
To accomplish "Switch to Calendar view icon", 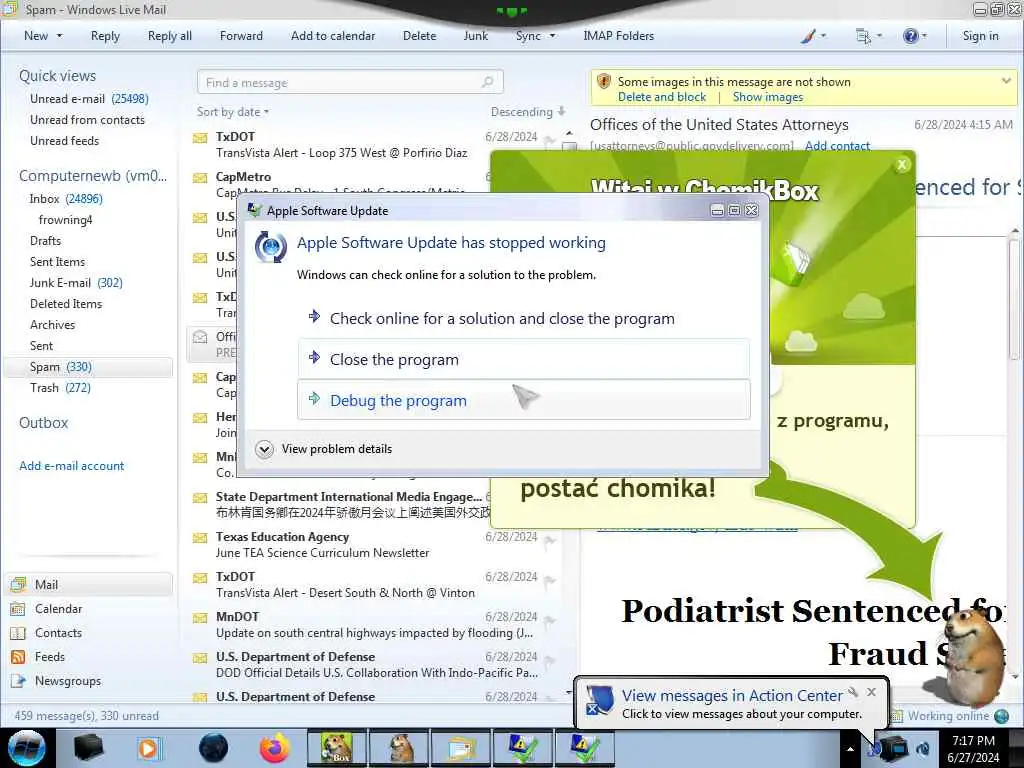I will click(x=18, y=609).
